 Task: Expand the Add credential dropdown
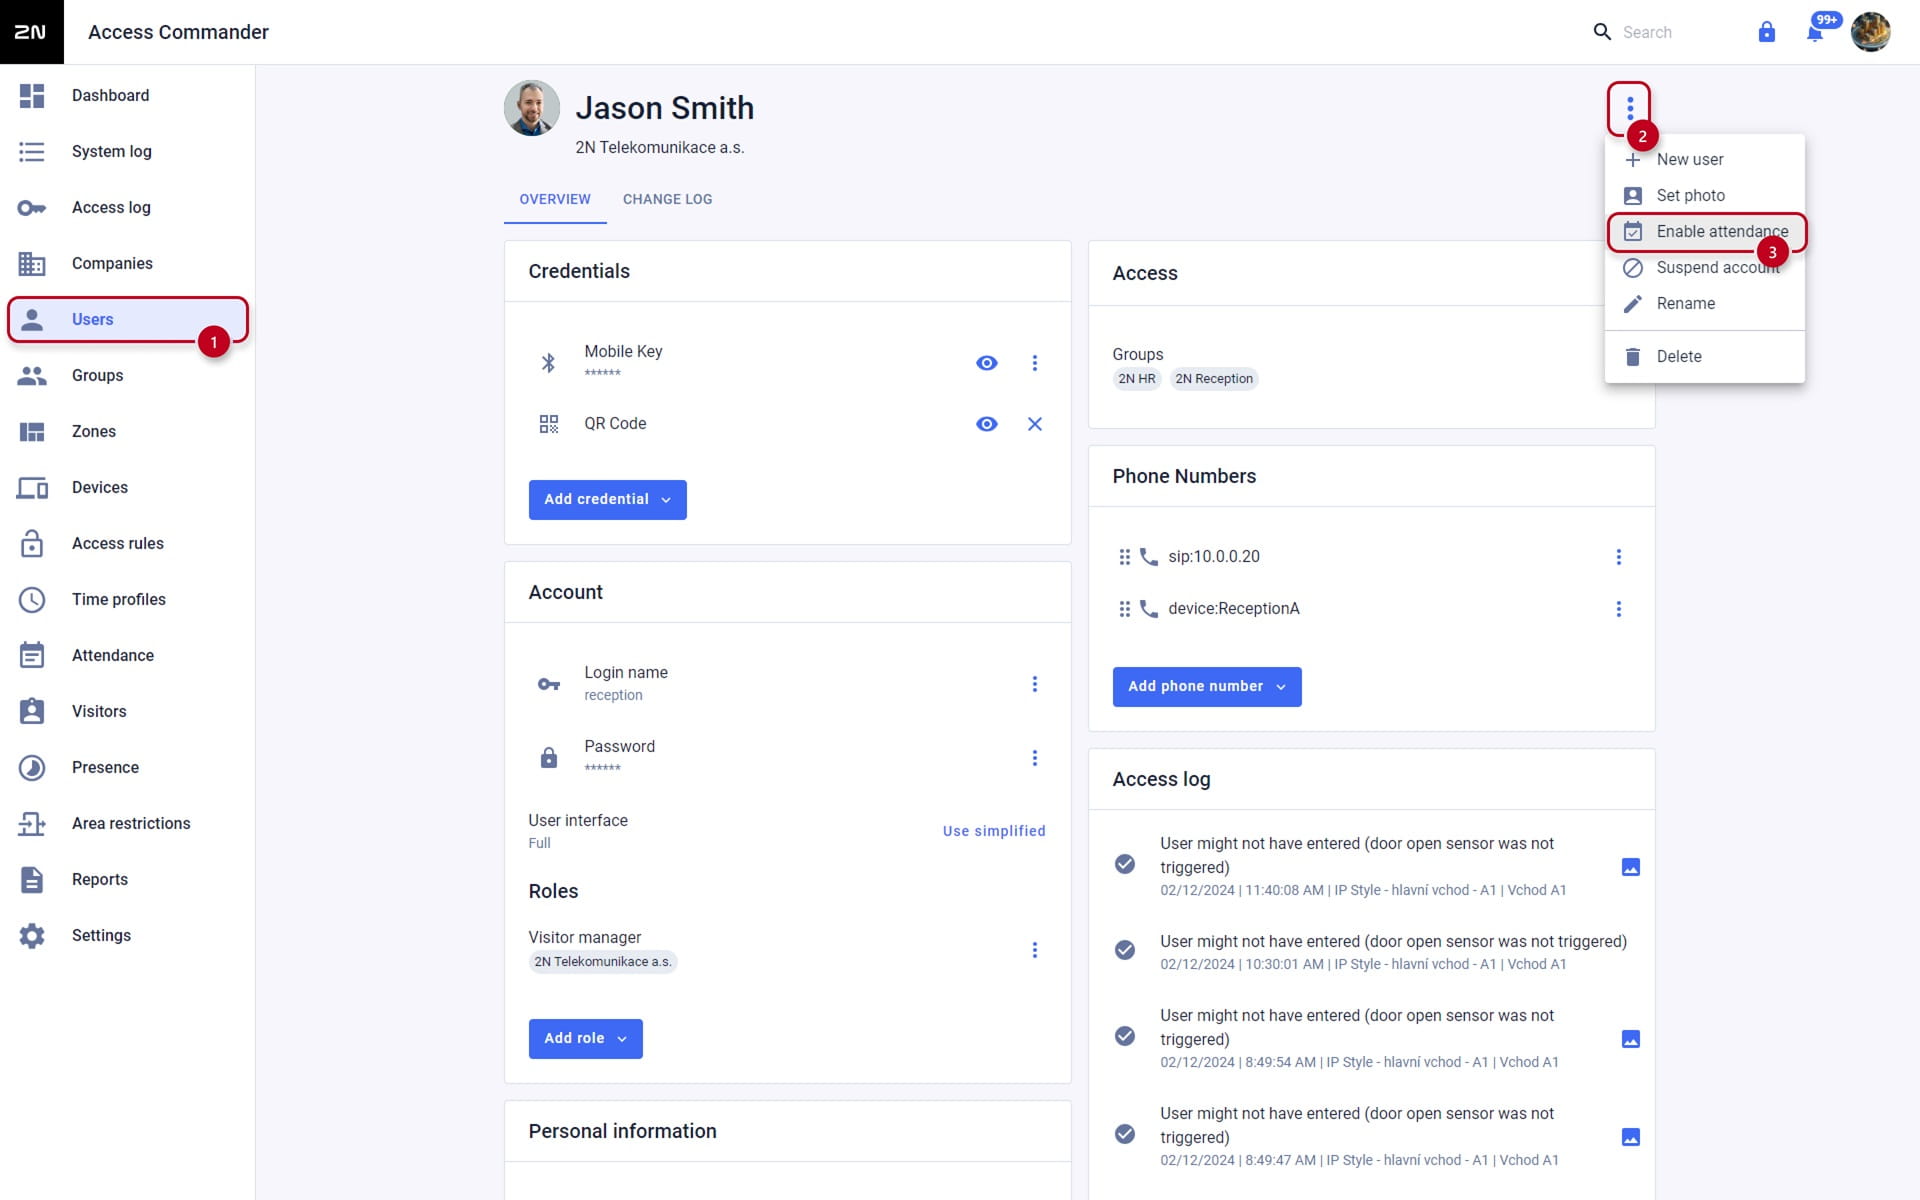(x=608, y=500)
